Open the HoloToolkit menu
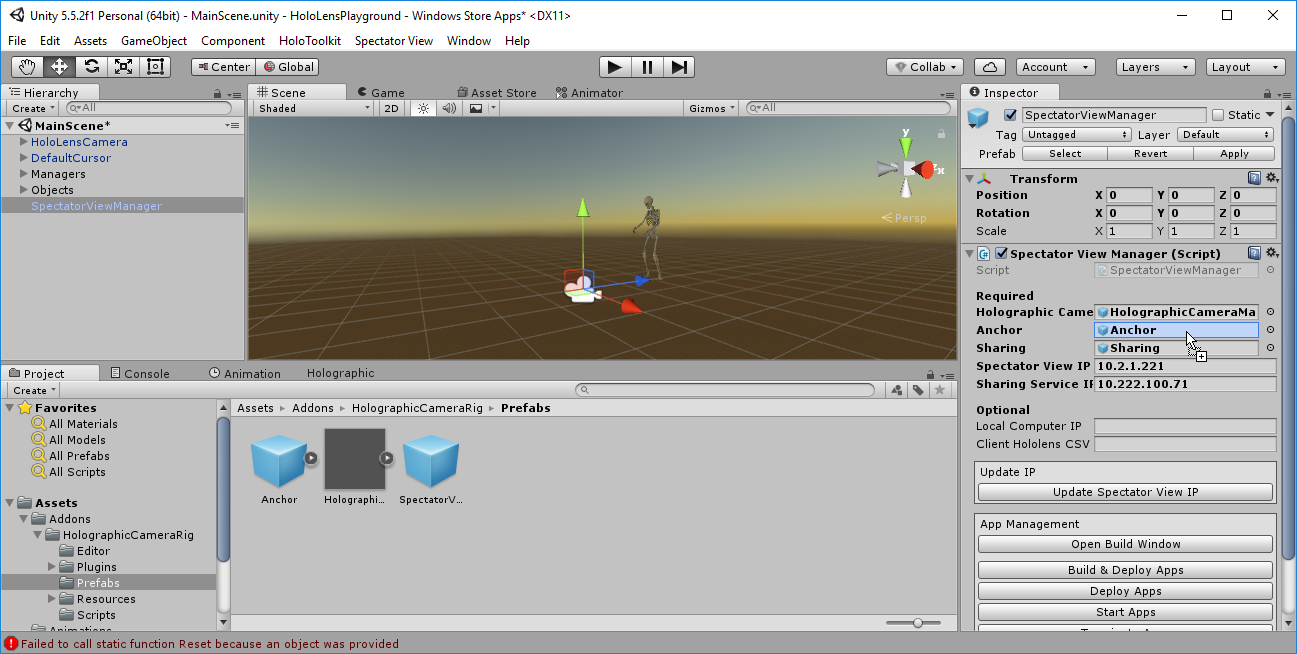The width and height of the screenshot is (1297, 654). (x=310, y=41)
